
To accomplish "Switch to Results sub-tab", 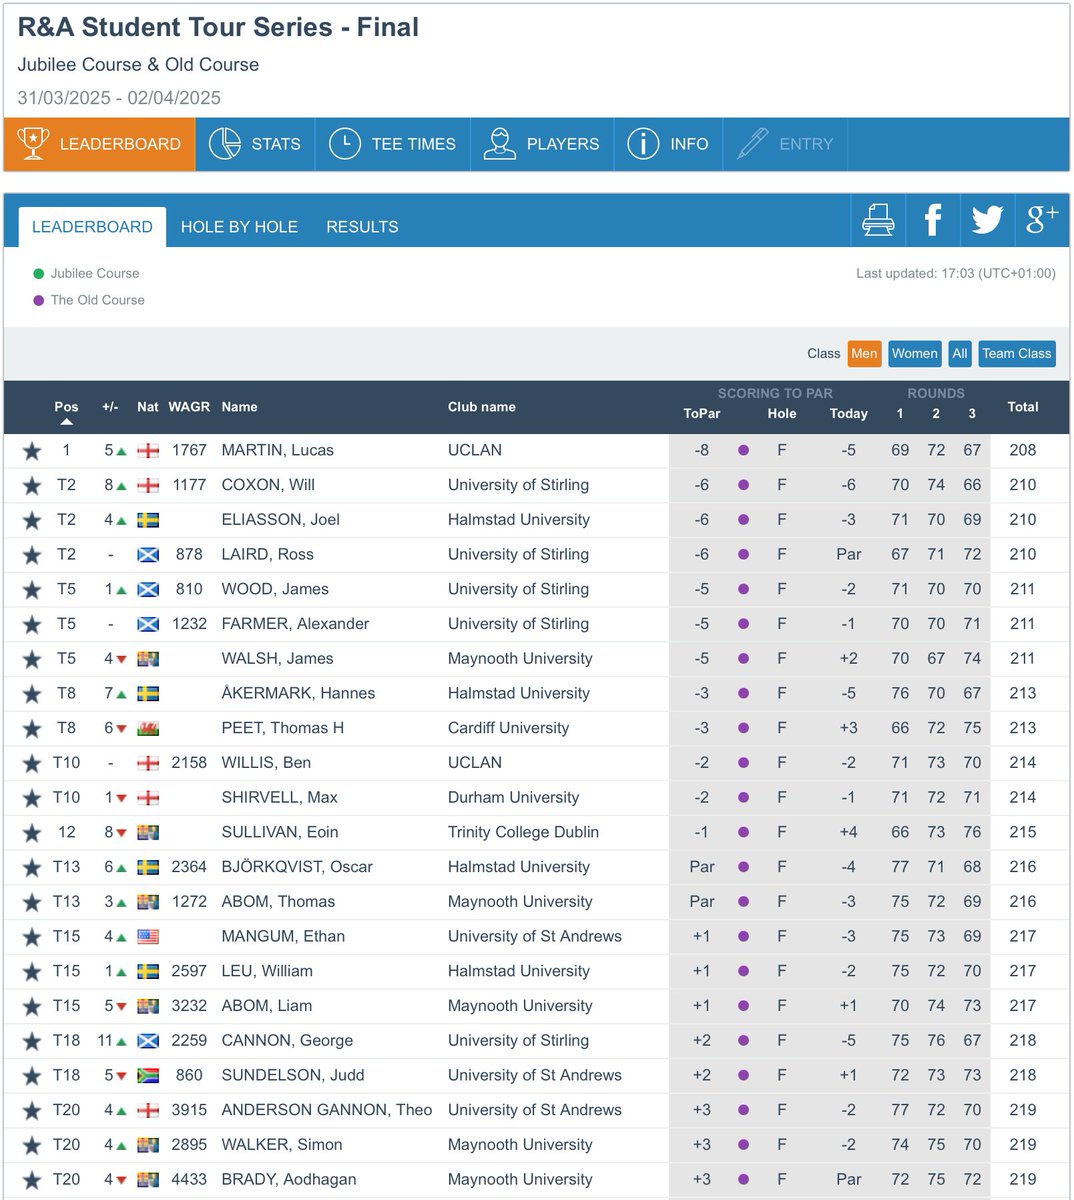I will click(362, 227).
